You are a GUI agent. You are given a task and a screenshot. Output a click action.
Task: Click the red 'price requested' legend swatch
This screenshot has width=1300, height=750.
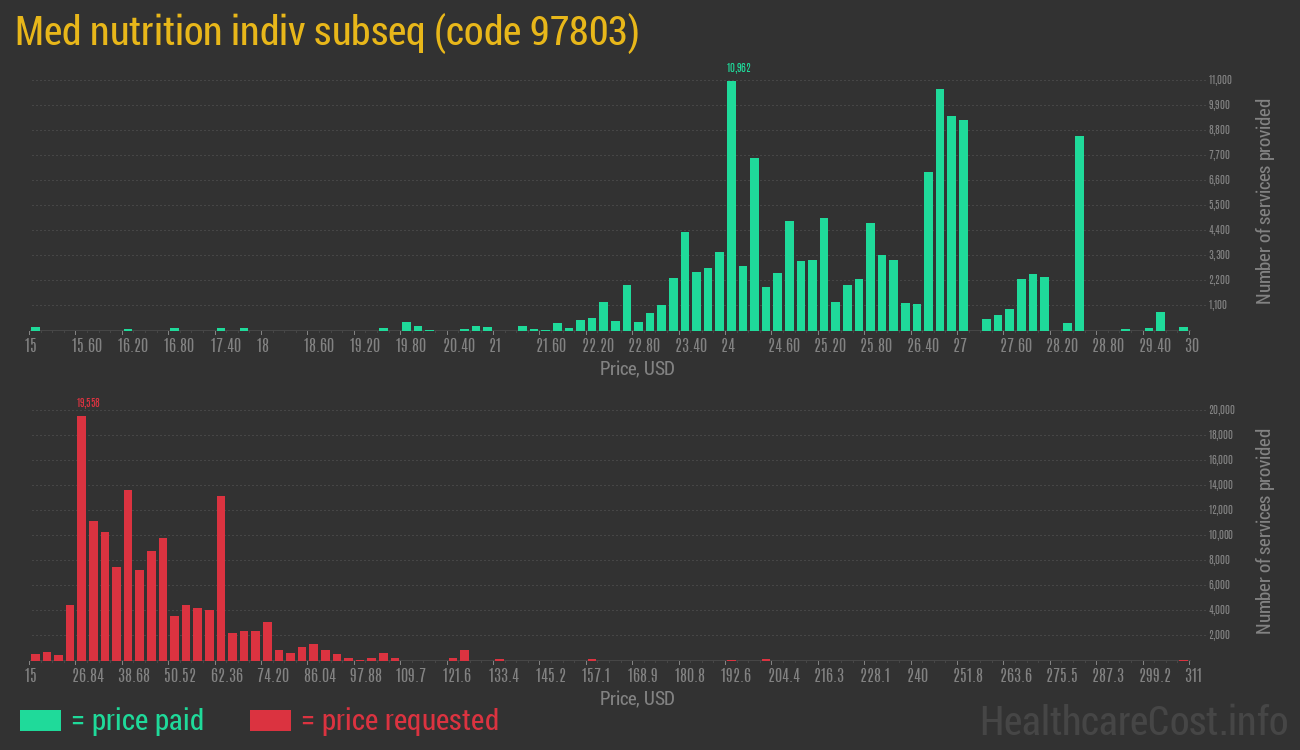[270, 720]
